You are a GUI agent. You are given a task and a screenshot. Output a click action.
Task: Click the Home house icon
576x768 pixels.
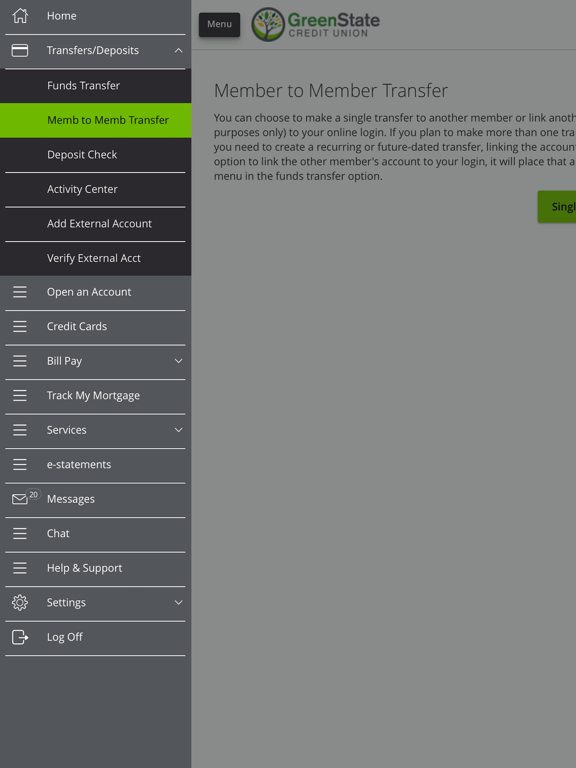click(20, 16)
